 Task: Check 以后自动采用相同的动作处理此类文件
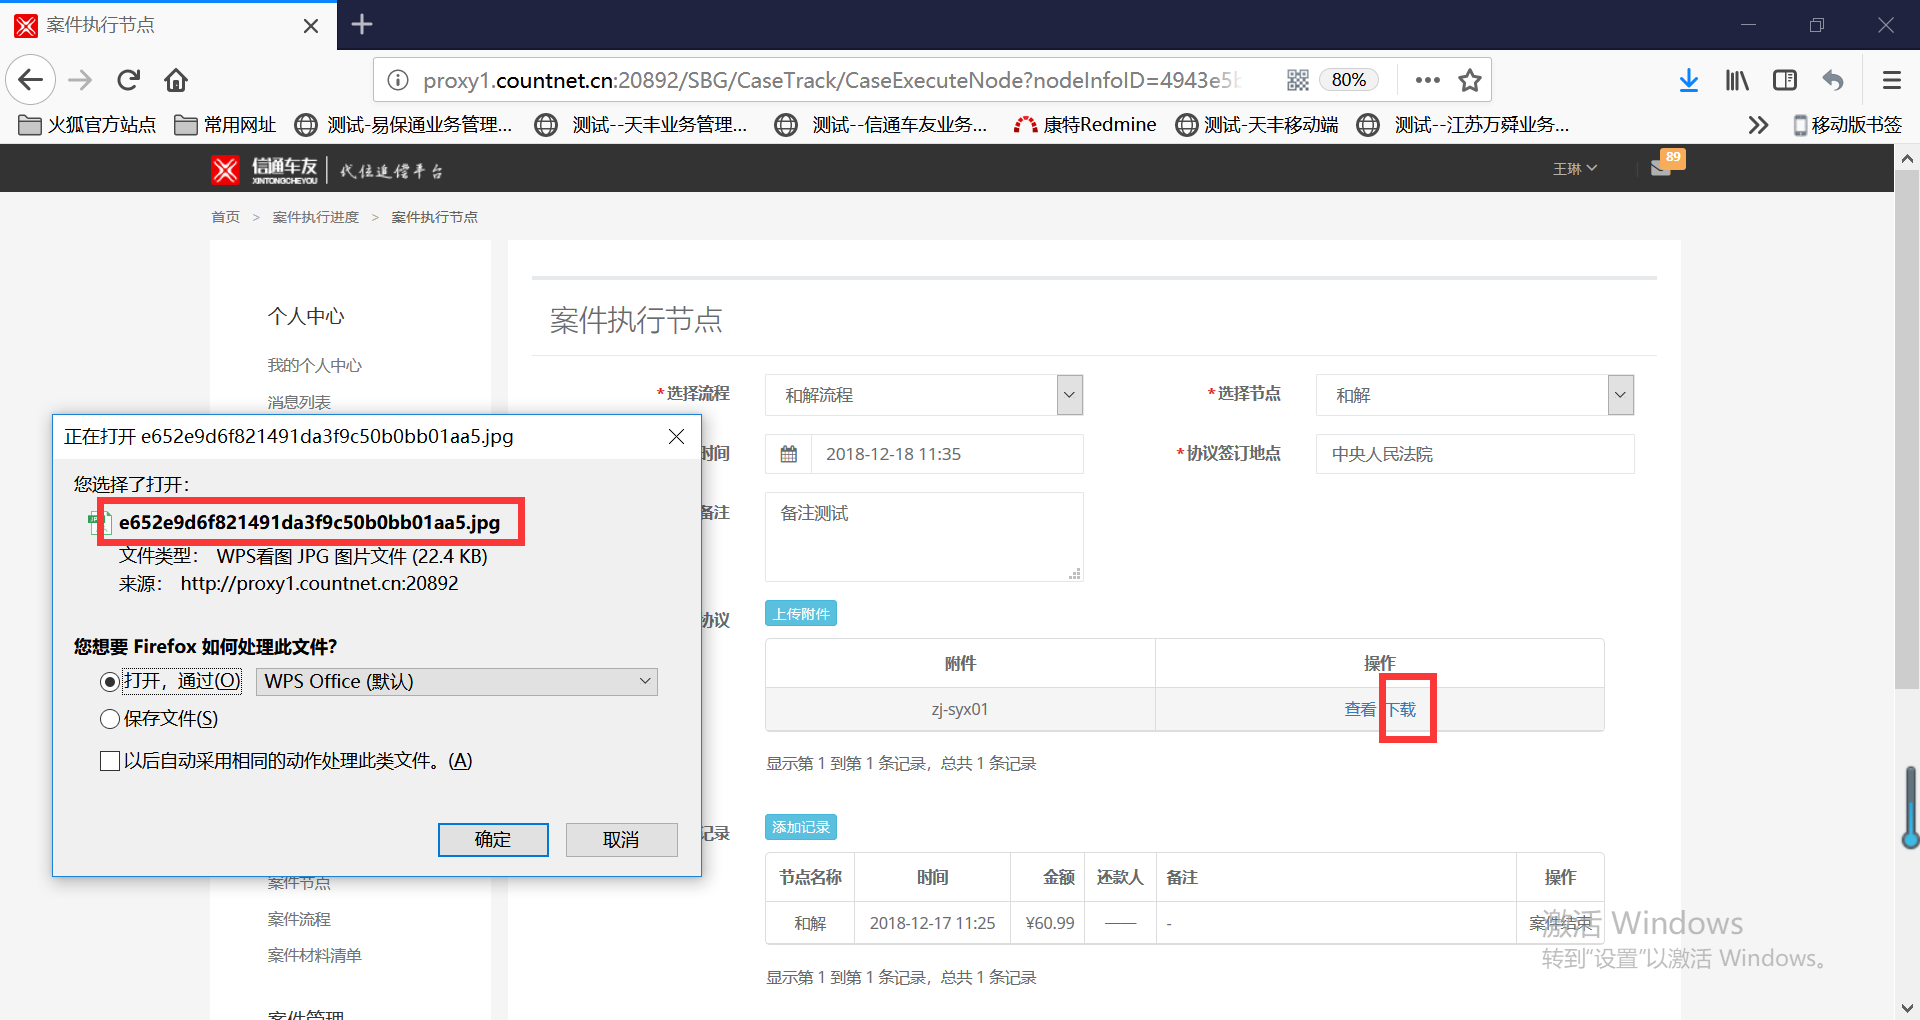coord(110,761)
